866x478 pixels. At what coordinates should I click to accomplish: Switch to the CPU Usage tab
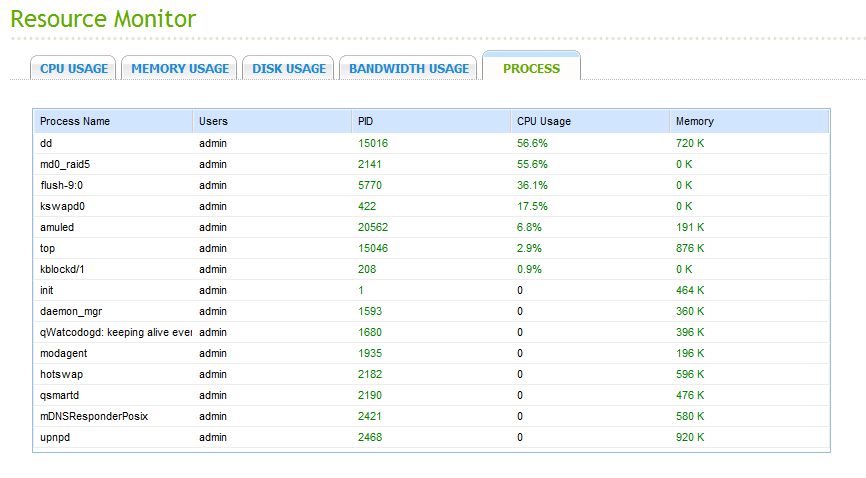pos(74,69)
